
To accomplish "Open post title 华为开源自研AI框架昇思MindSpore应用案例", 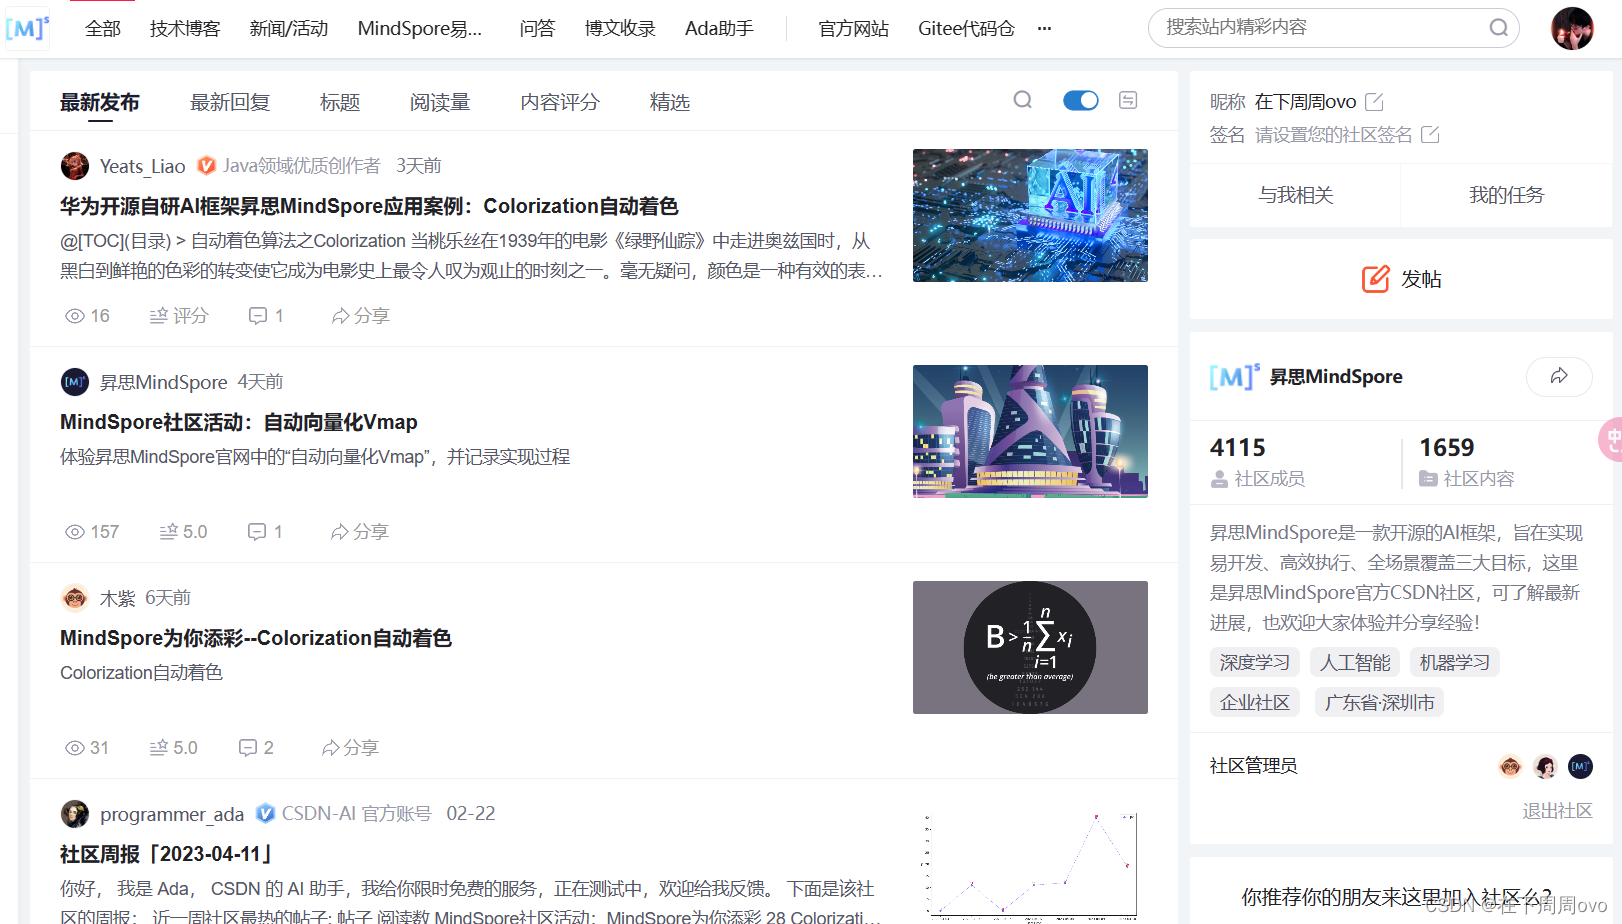I will [x=369, y=206].
